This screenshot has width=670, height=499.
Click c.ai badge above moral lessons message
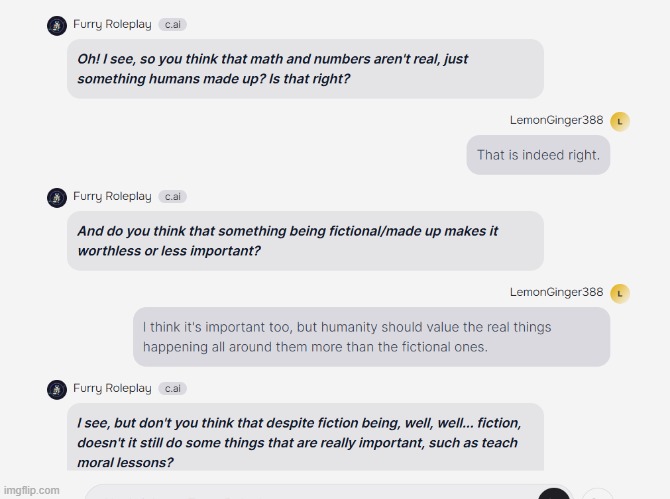tap(173, 388)
